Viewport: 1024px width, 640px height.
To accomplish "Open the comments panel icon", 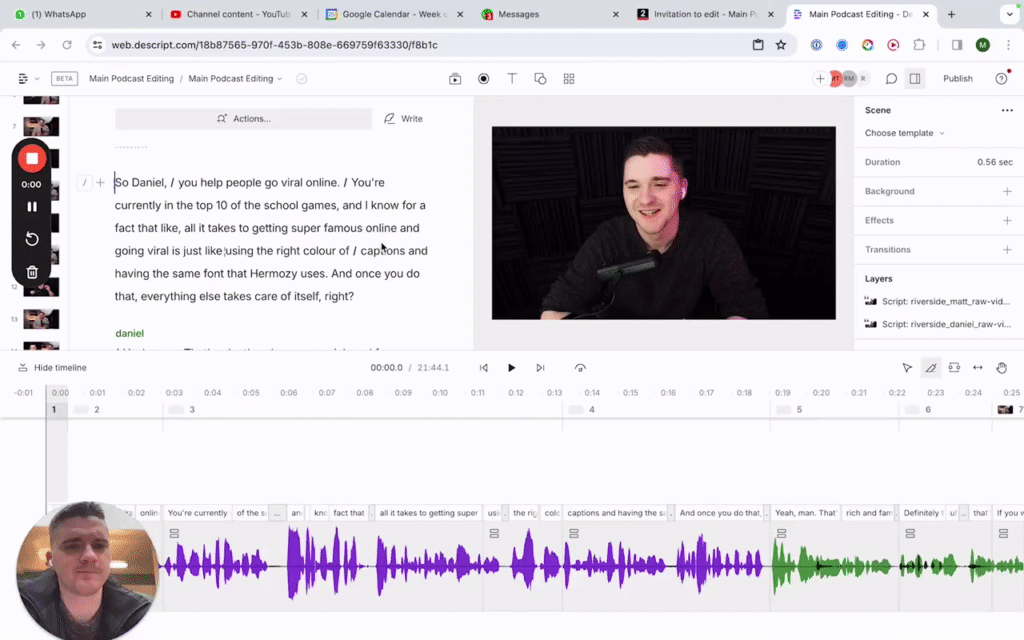I will [x=891, y=78].
